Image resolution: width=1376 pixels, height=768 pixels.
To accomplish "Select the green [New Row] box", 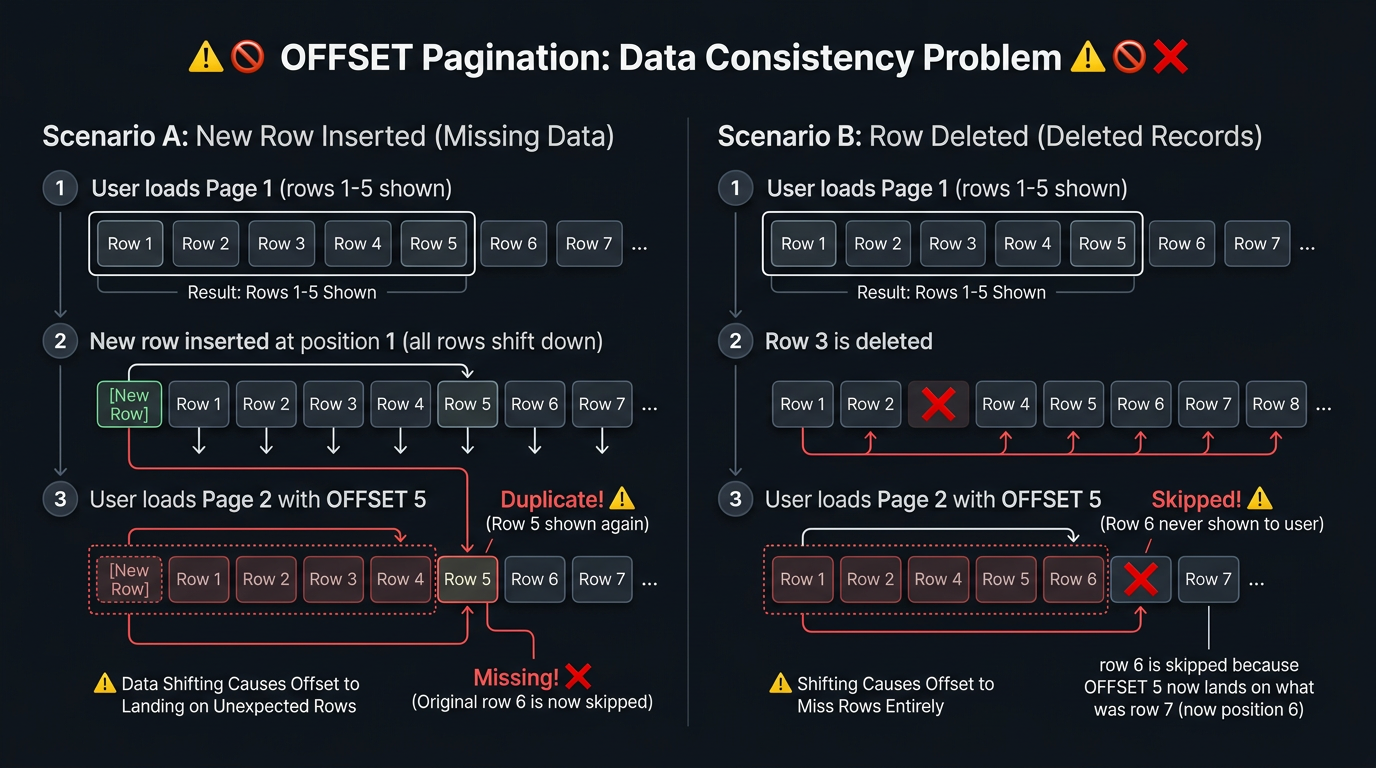I will 129,404.
